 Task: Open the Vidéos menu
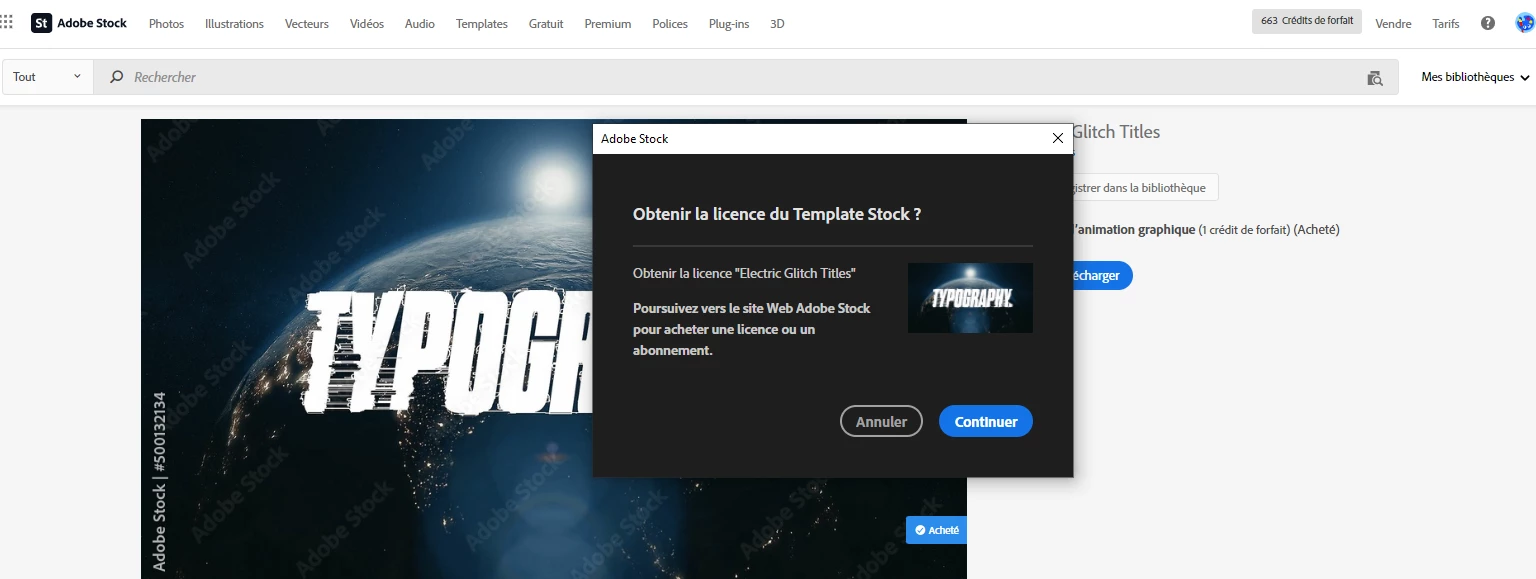click(x=367, y=24)
